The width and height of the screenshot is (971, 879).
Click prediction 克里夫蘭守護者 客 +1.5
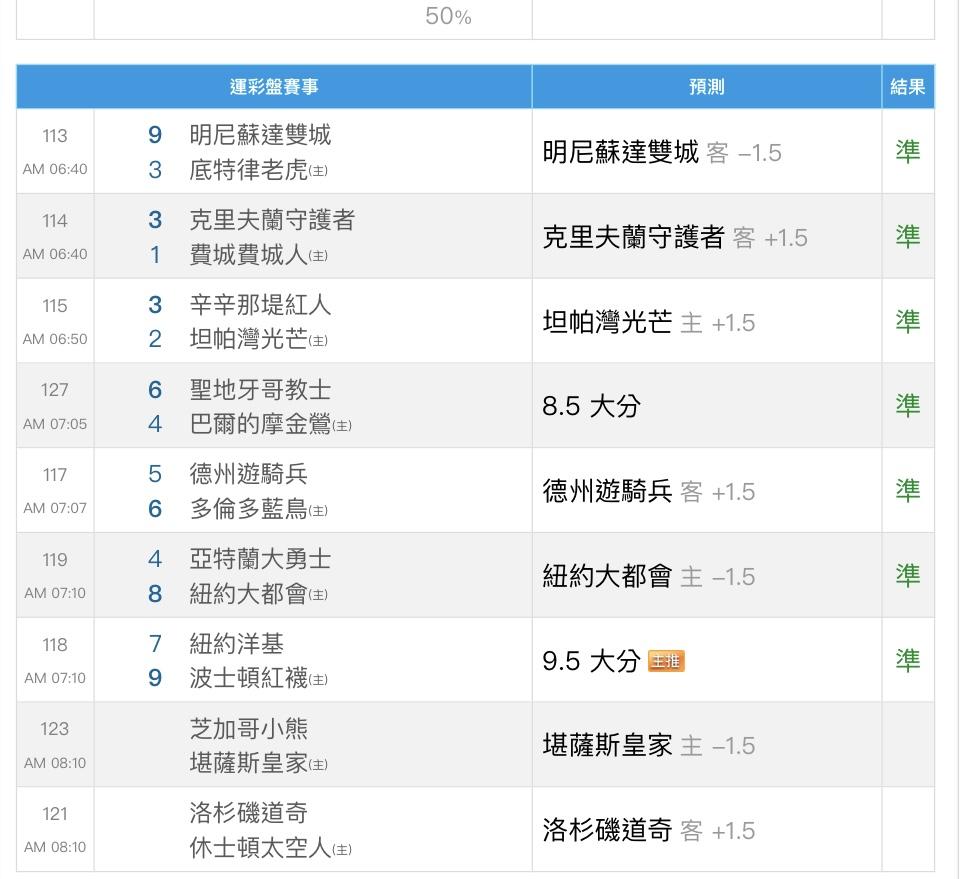[x=675, y=237]
